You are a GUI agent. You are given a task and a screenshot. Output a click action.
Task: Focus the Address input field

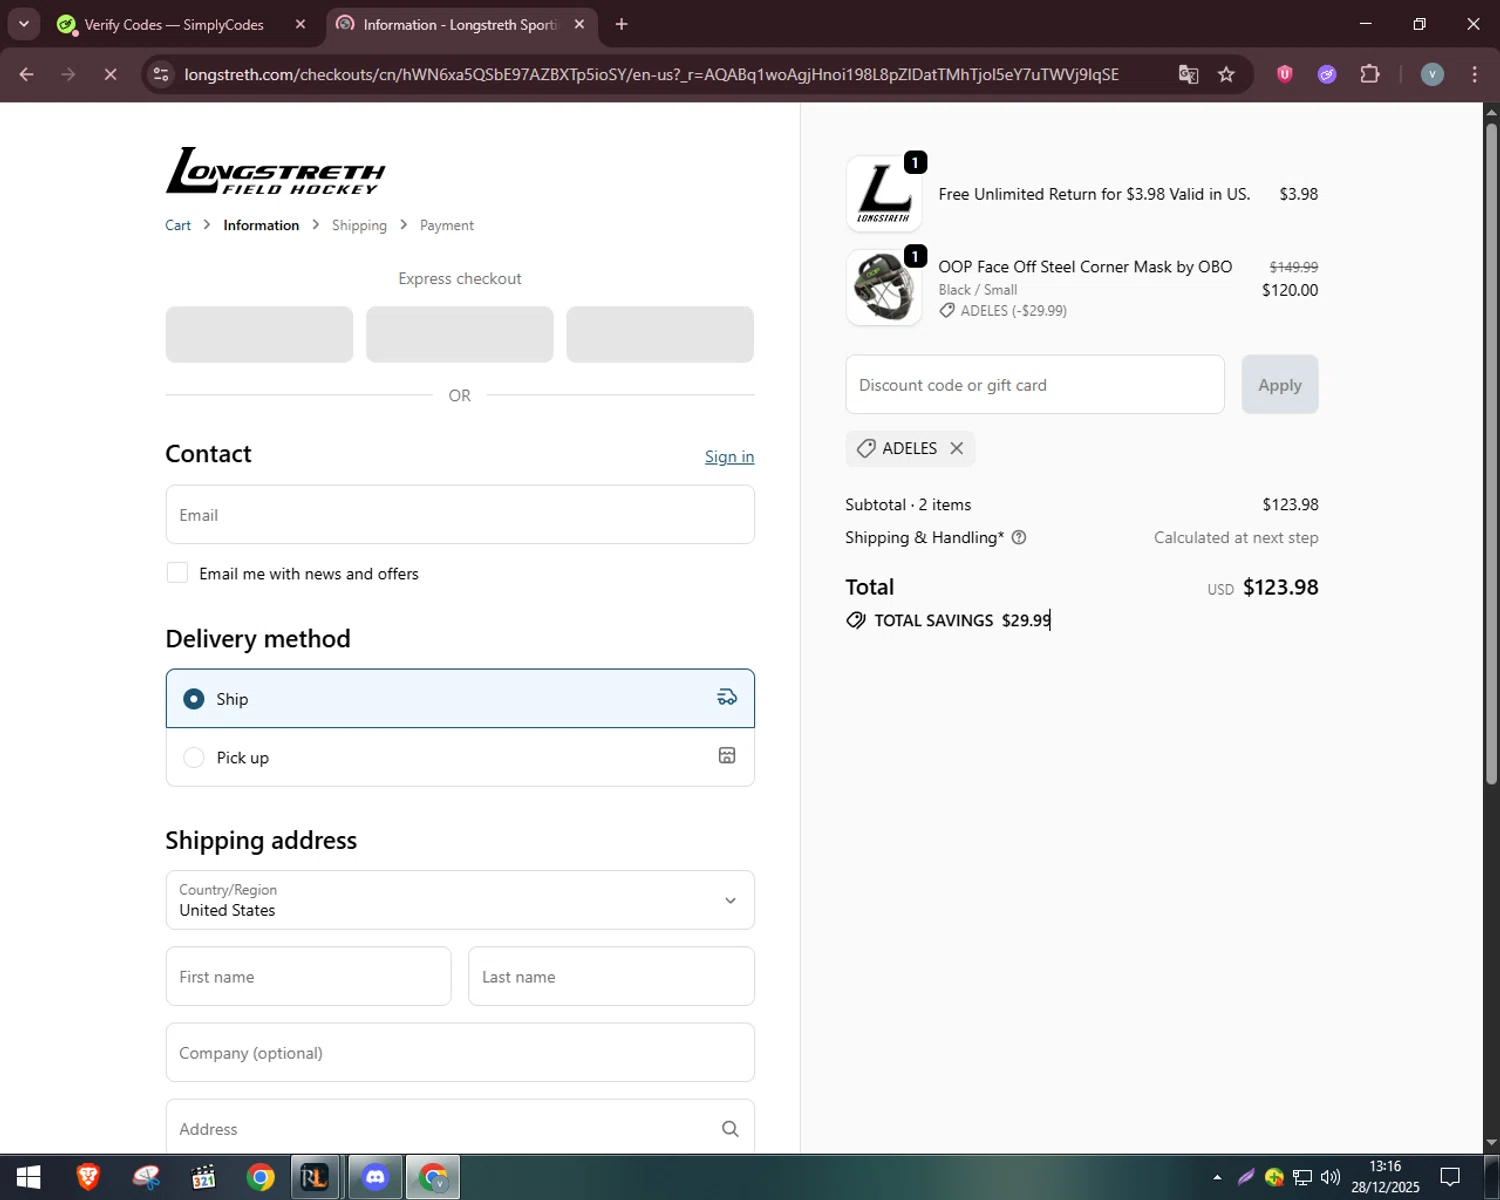coord(460,1127)
